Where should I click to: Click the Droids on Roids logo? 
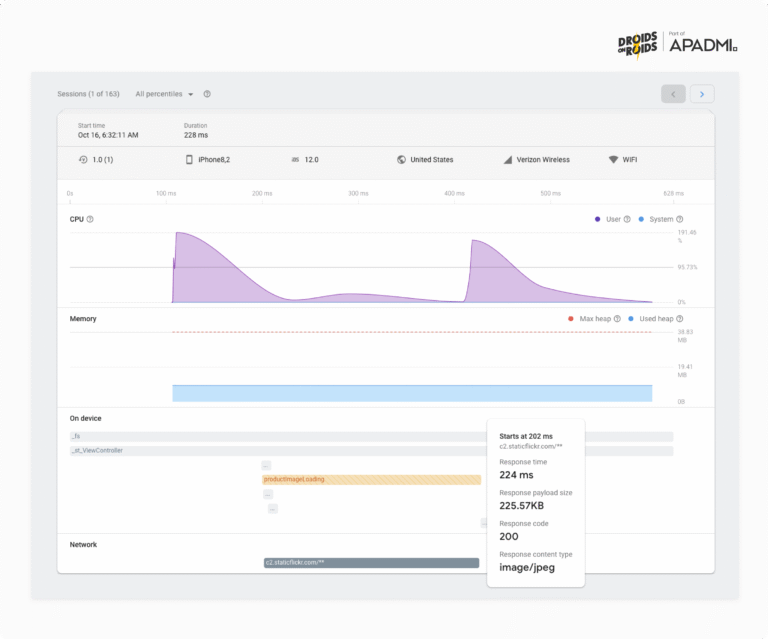coord(637,46)
